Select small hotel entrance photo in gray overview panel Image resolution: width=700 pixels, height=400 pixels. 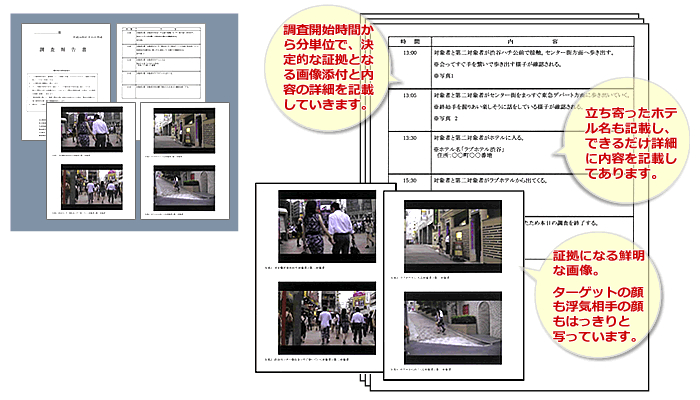[184, 131]
